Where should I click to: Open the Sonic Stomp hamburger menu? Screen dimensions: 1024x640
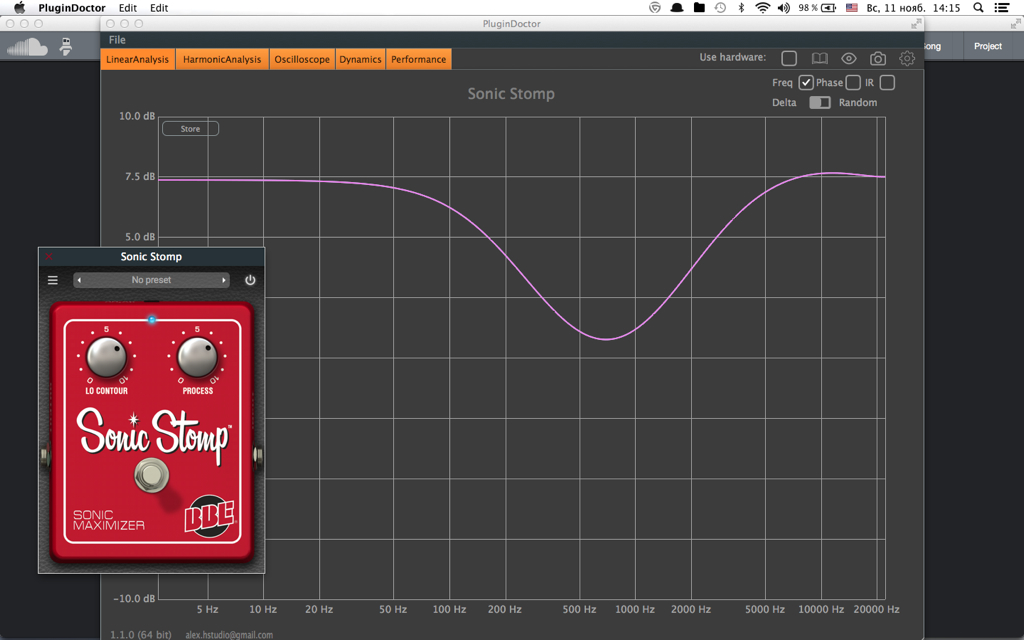click(53, 280)
